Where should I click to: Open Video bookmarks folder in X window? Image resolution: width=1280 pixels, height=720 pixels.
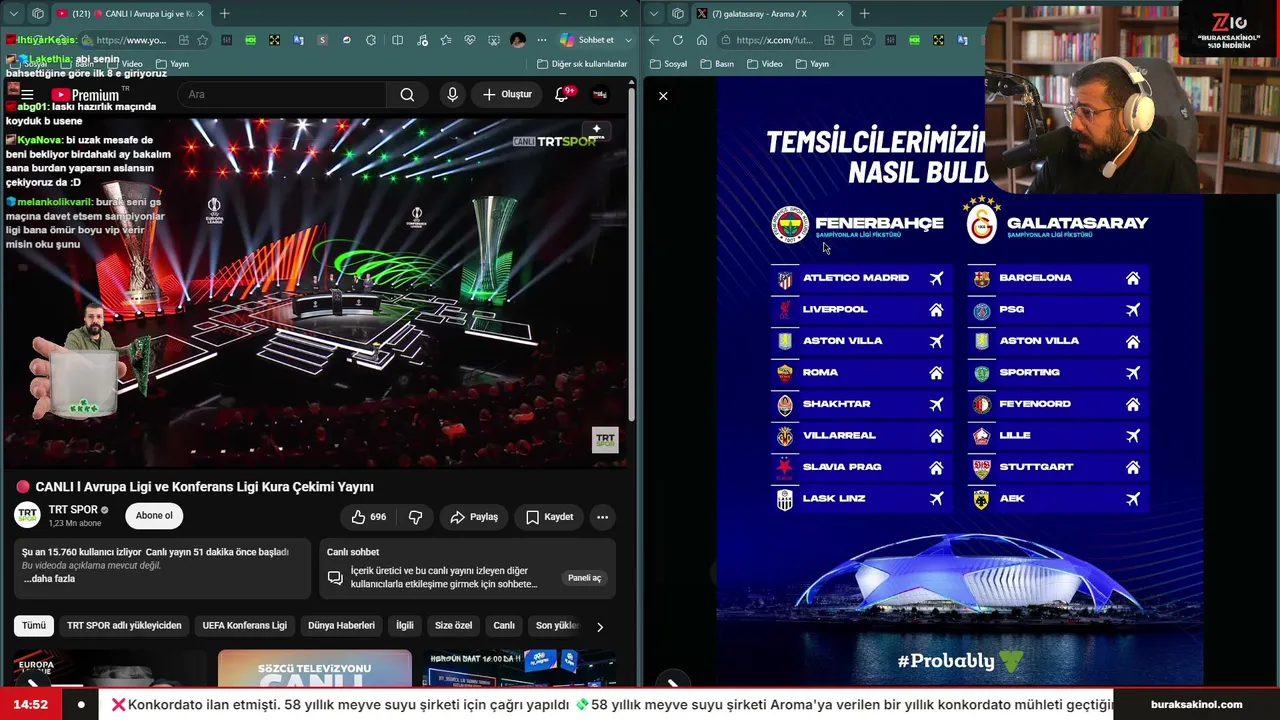pos(764,64)
